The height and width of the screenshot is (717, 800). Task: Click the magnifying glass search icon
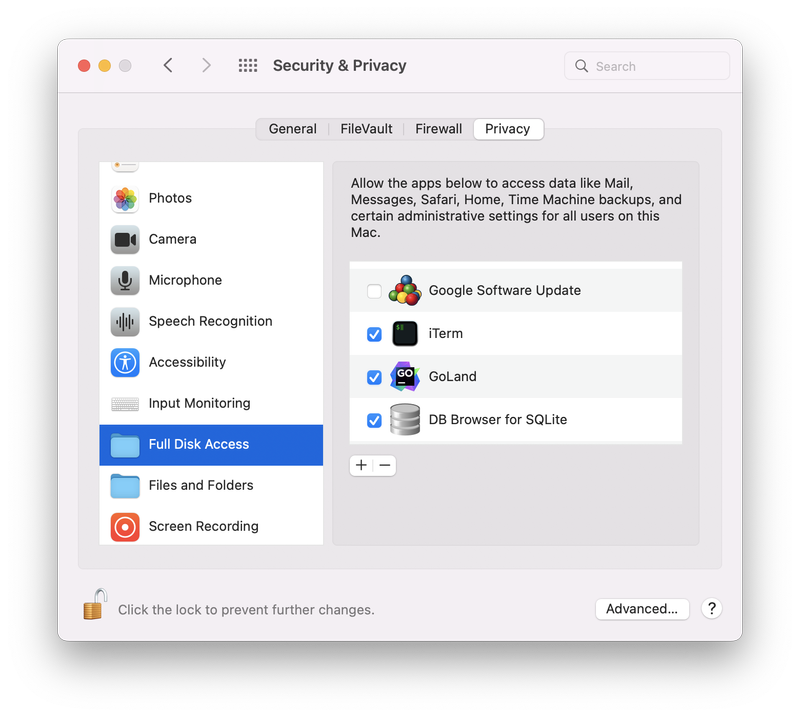point(581,66)
